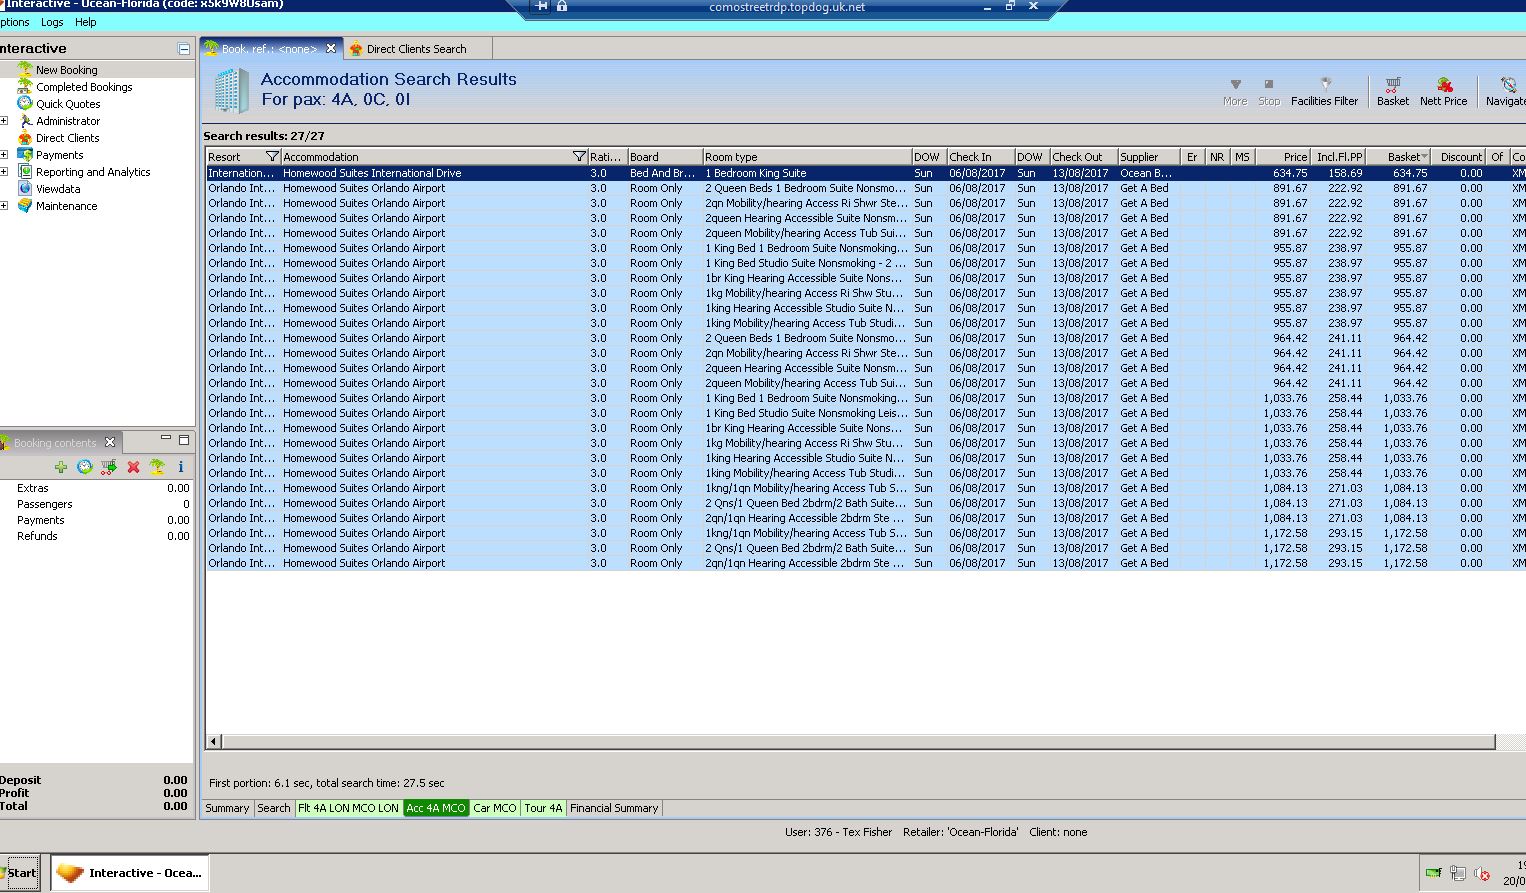
Task: Sort results by Price column header
Action: pyautogui.click(x=1283, y=157)
